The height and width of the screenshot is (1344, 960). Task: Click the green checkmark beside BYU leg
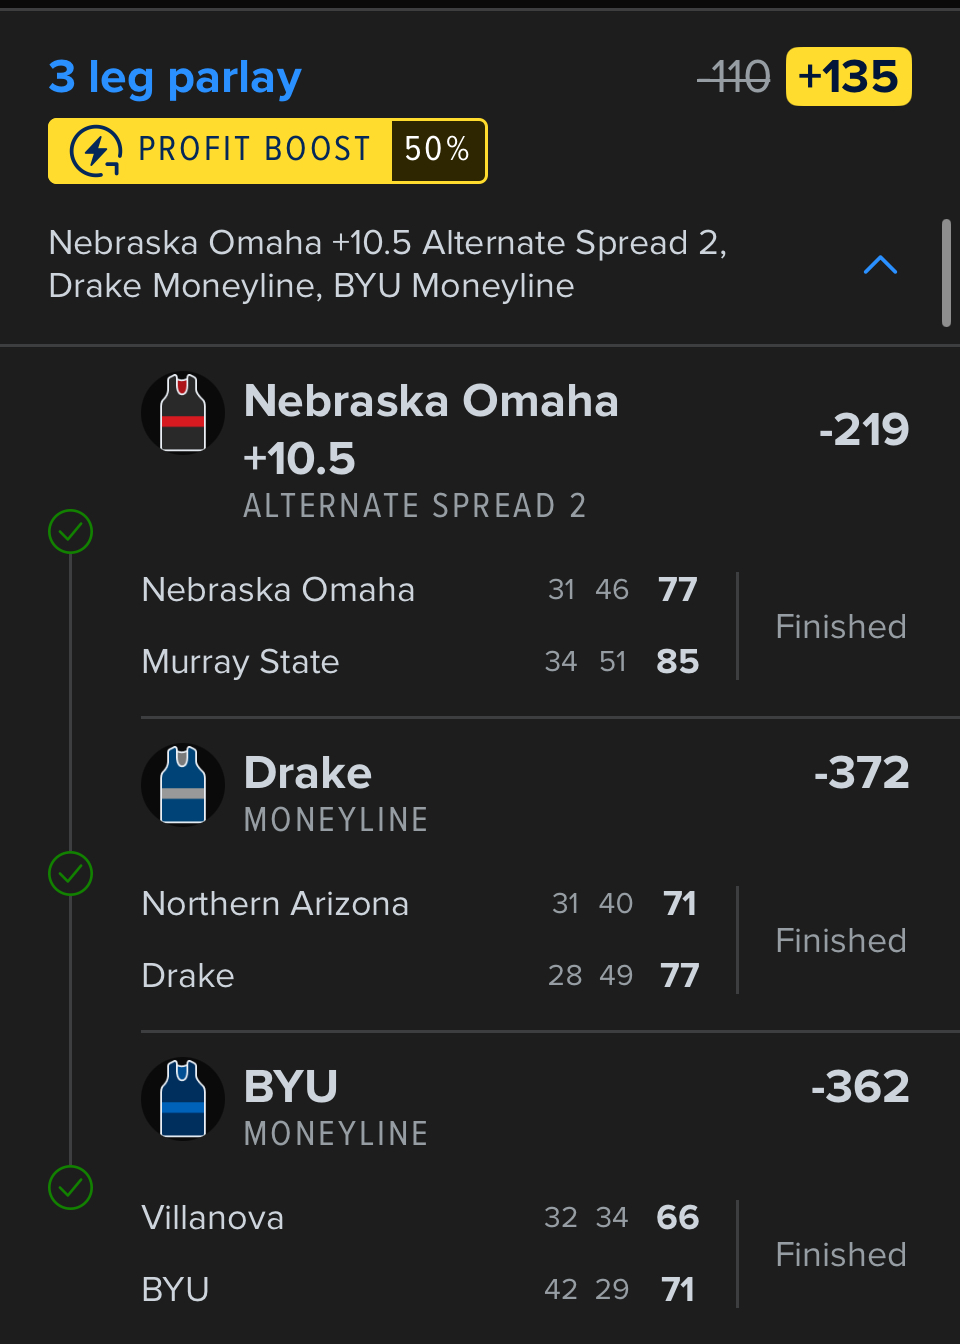point(70,1187)
